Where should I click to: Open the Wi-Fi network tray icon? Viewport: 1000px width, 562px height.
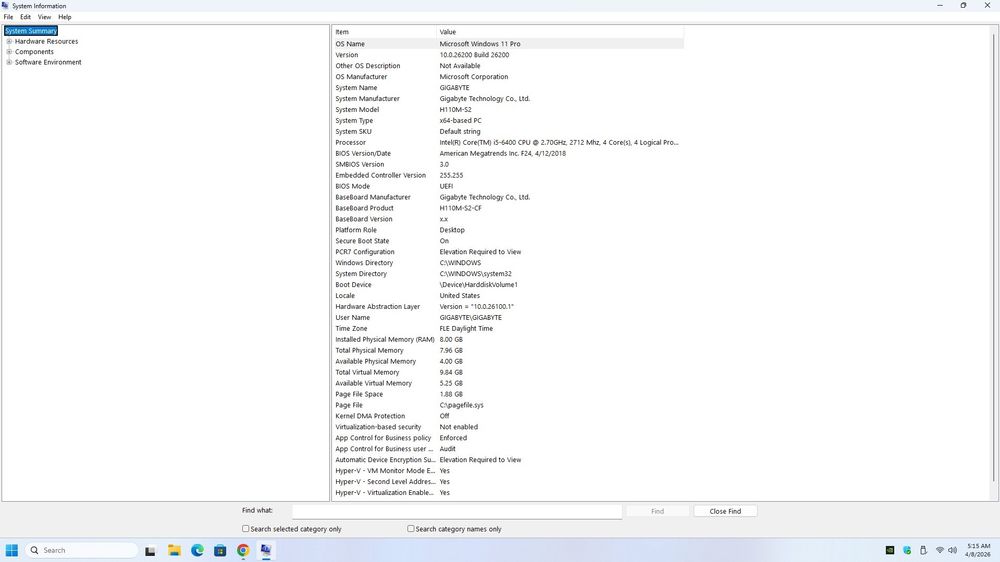click(939, 550)
